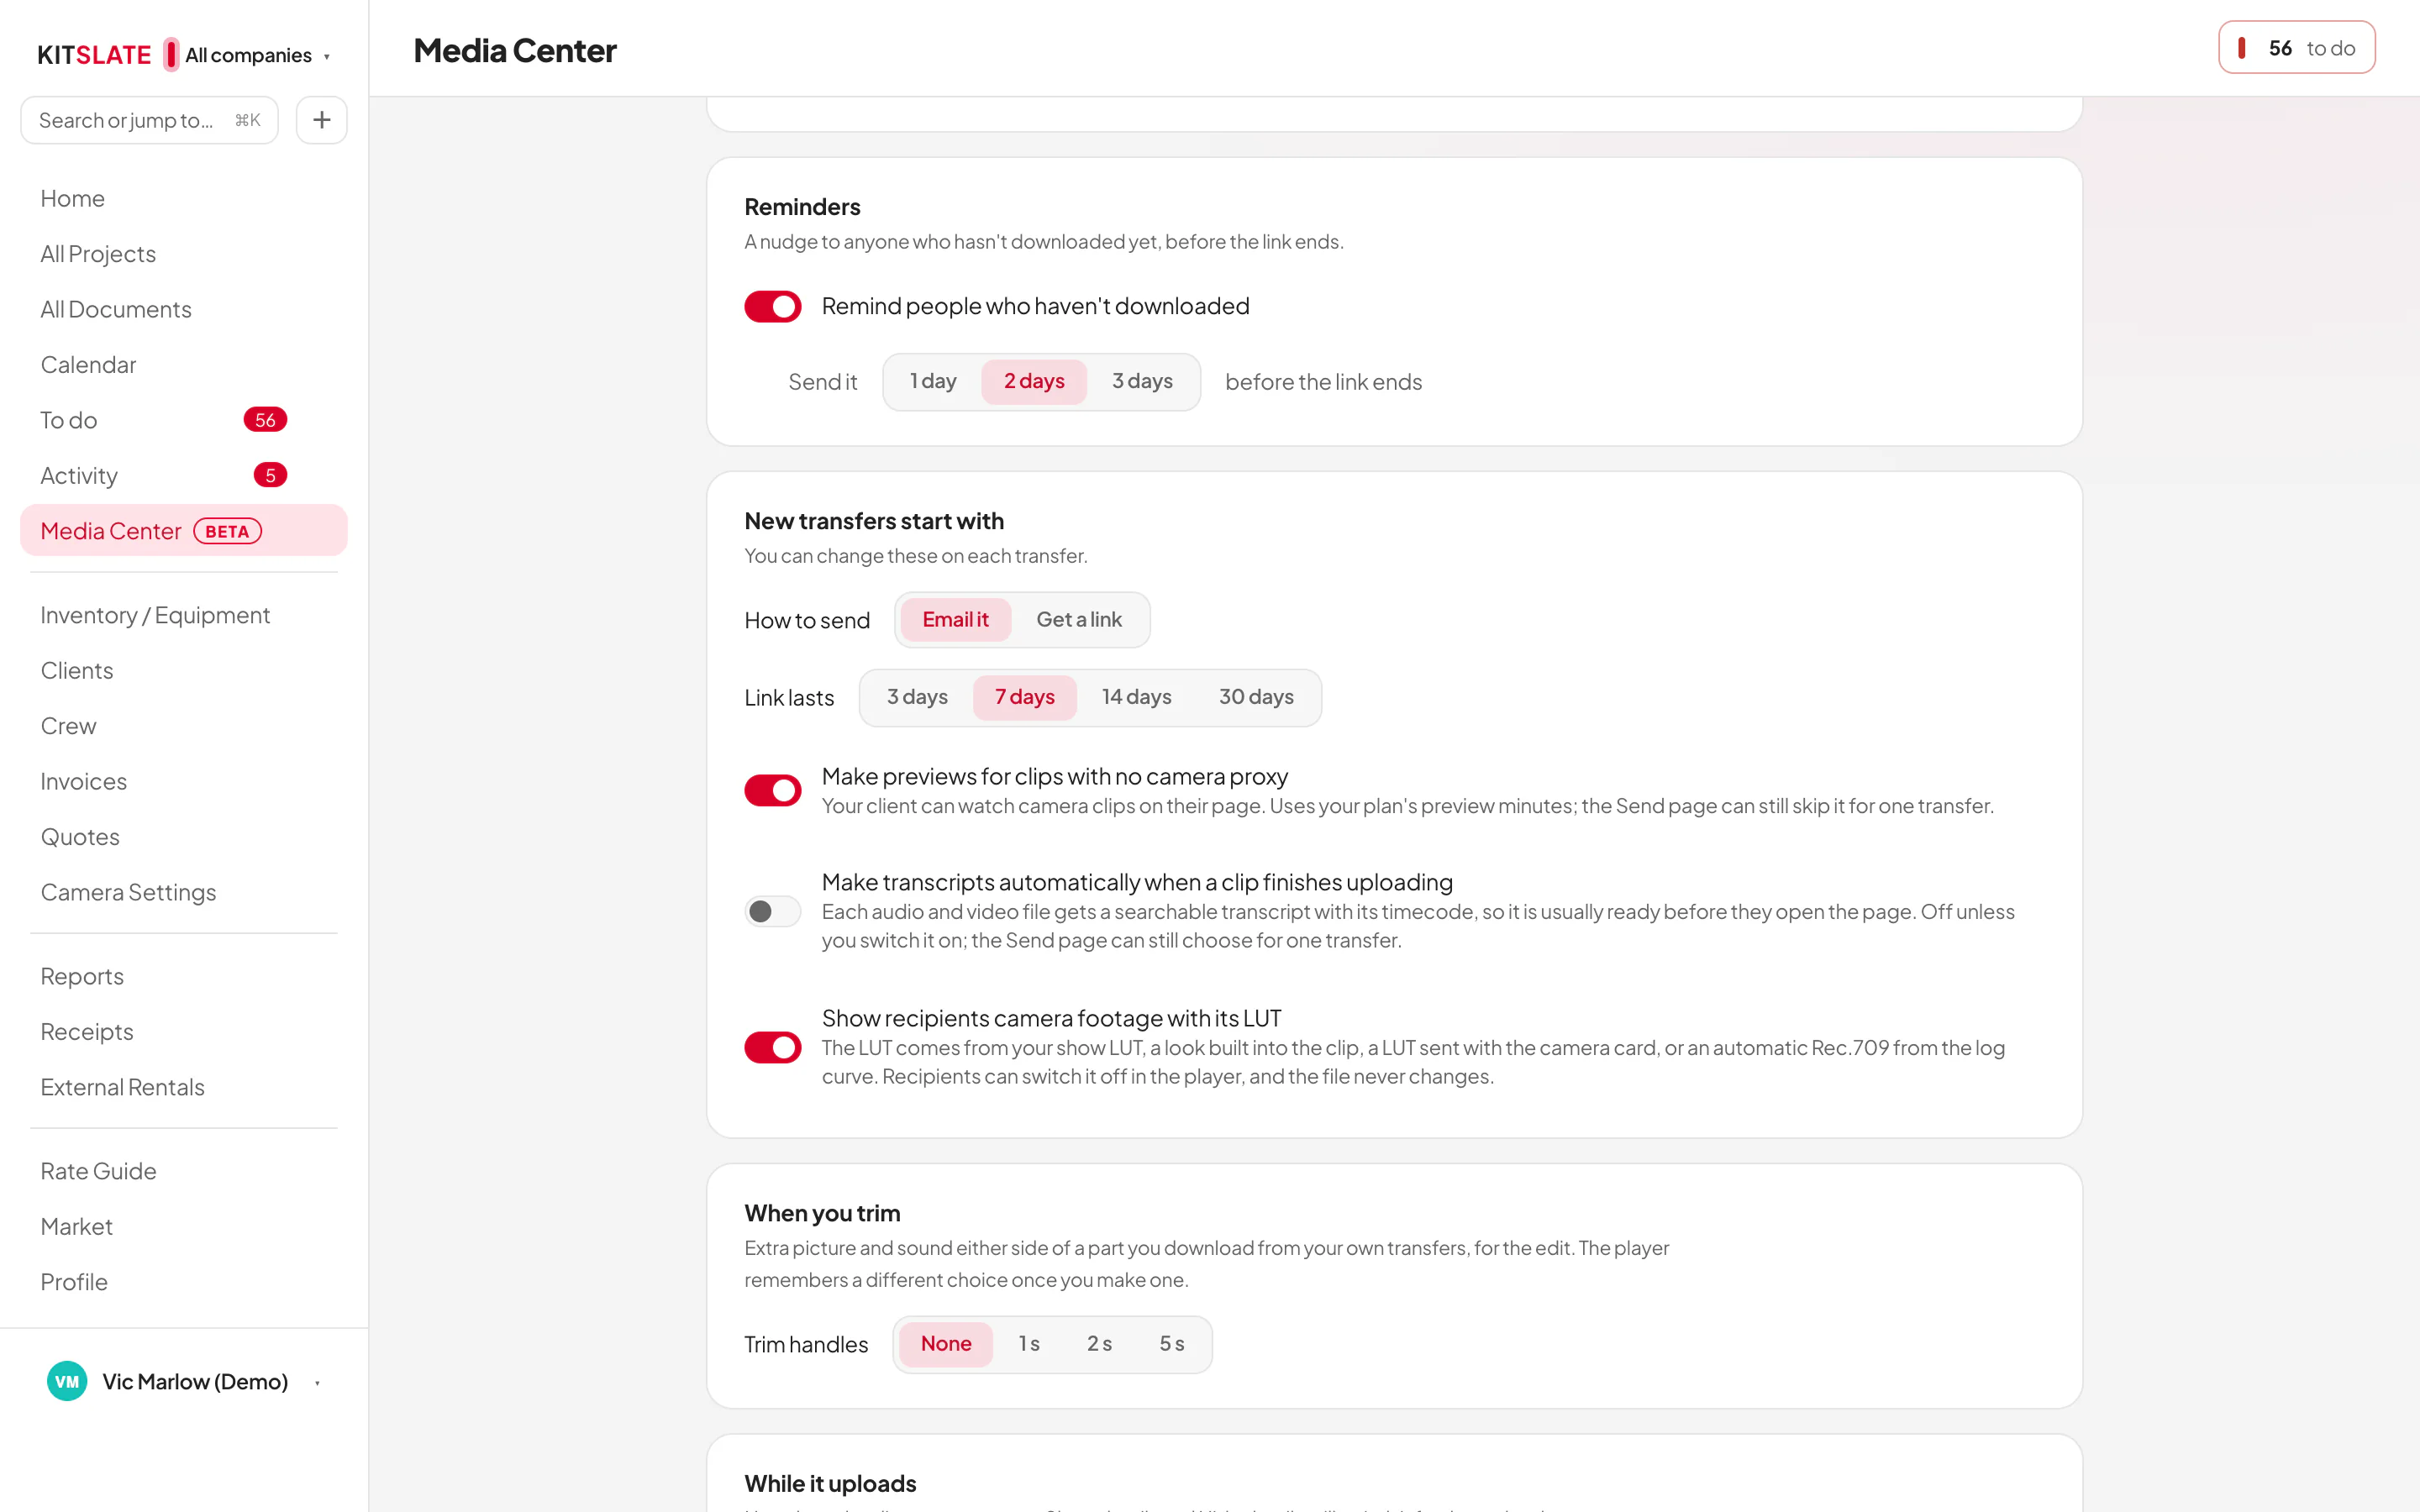Image resolution: width=2420 pixels, height=1512 pixels.
Task: Click the red 56 badge beside To do
Action: (265, 420)
